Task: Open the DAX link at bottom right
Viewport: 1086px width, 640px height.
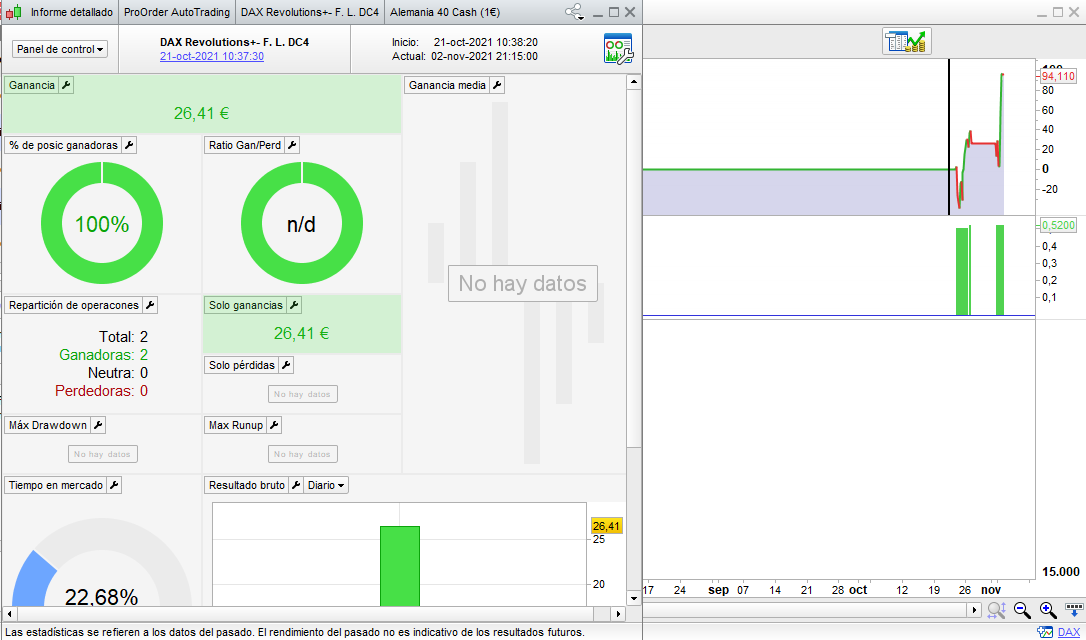Action: (x=1069, y=632)
